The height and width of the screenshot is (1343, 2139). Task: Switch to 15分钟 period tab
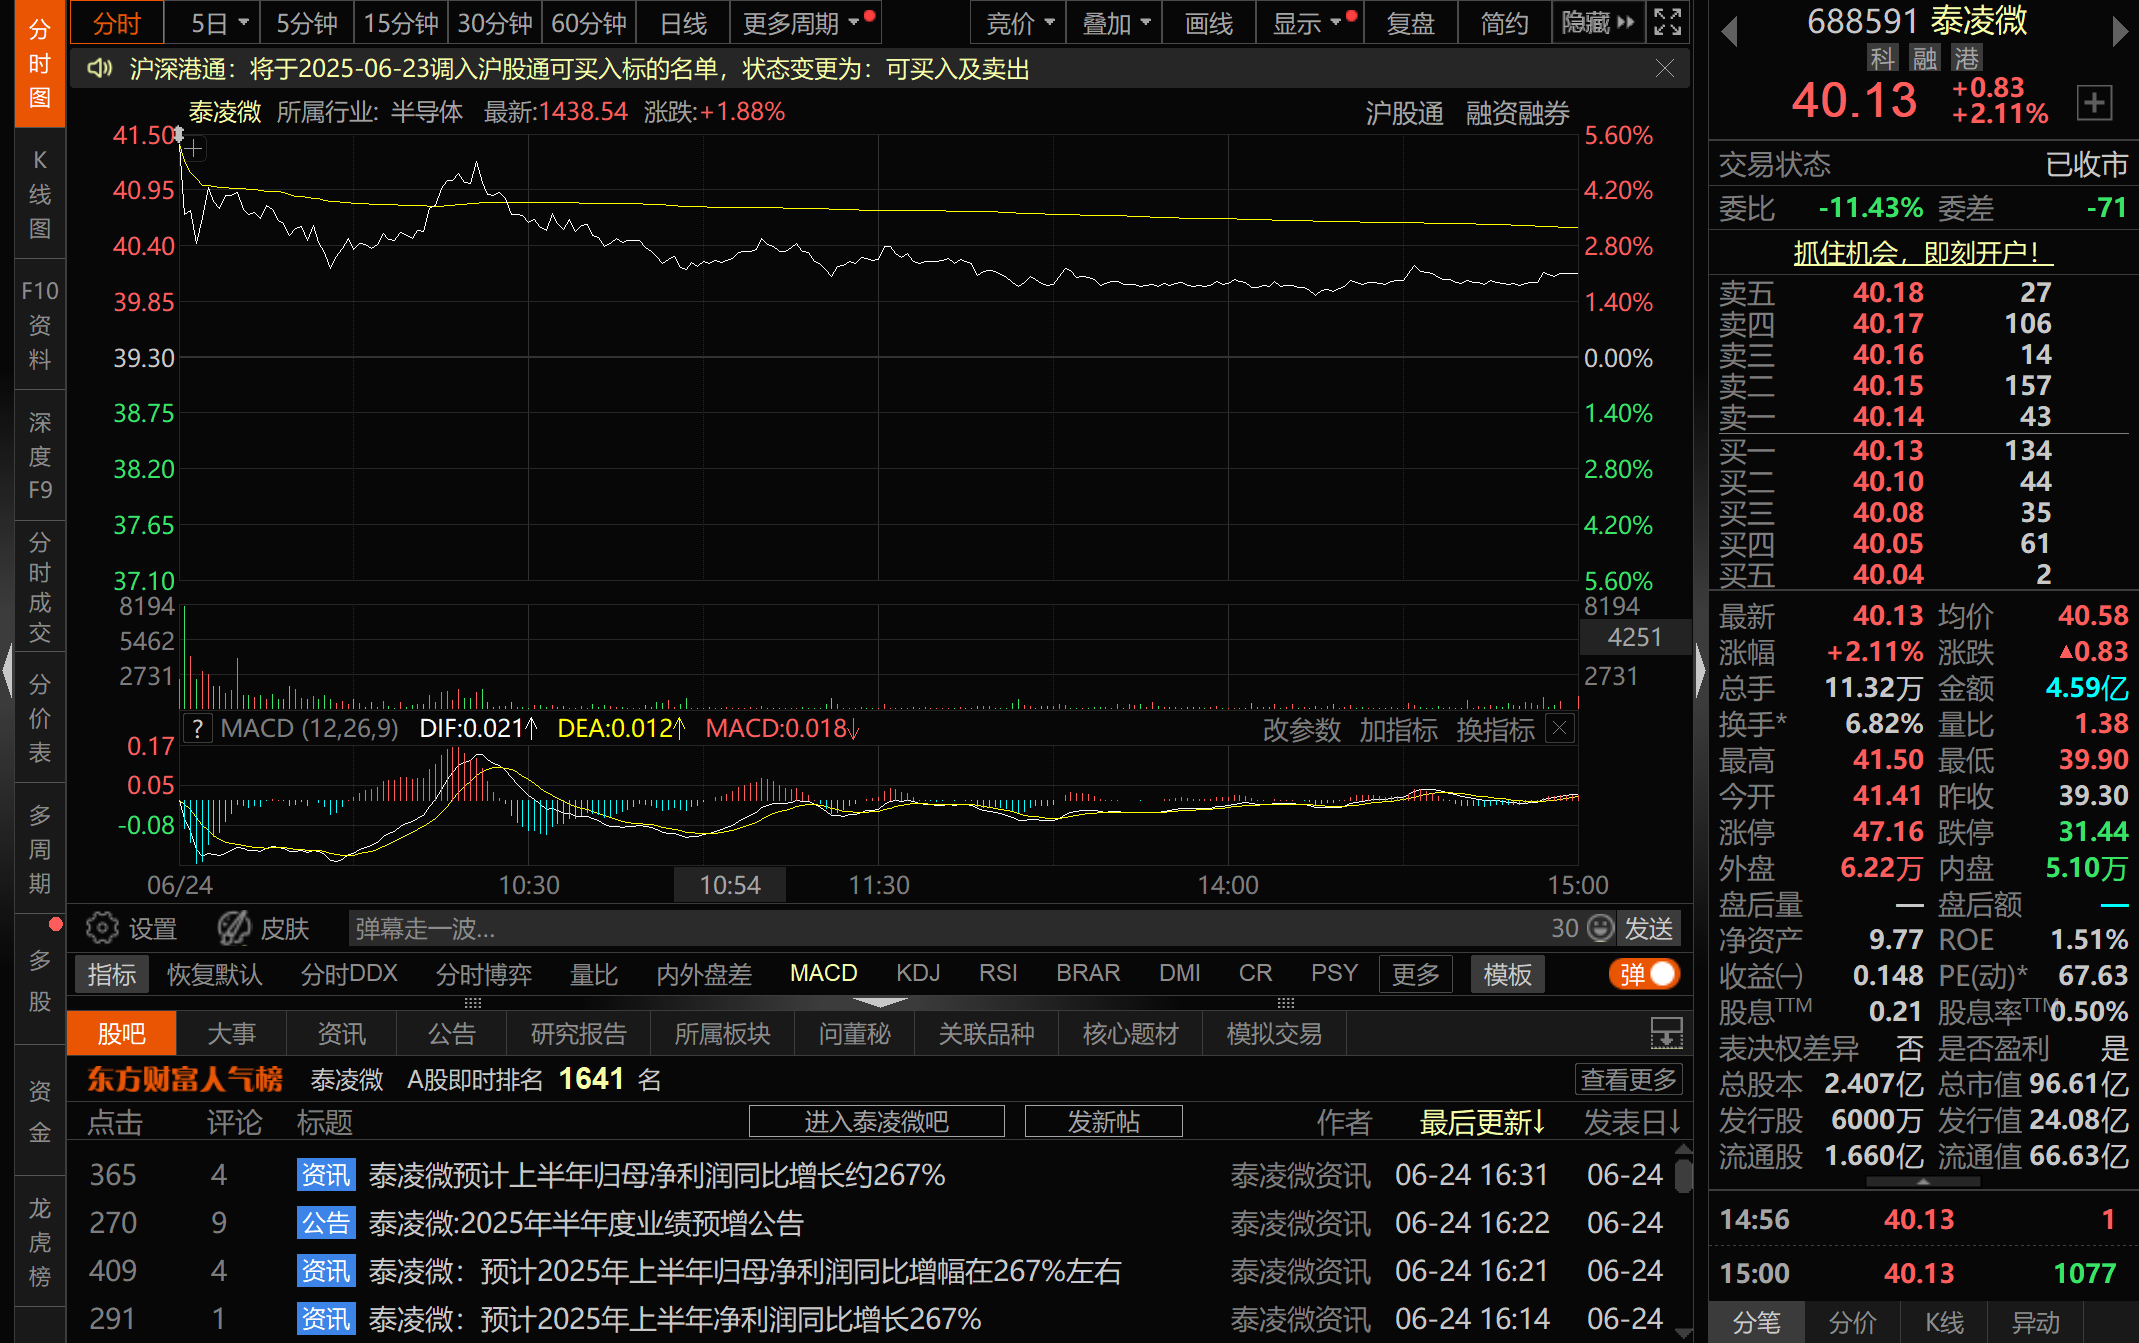point(400,22)
